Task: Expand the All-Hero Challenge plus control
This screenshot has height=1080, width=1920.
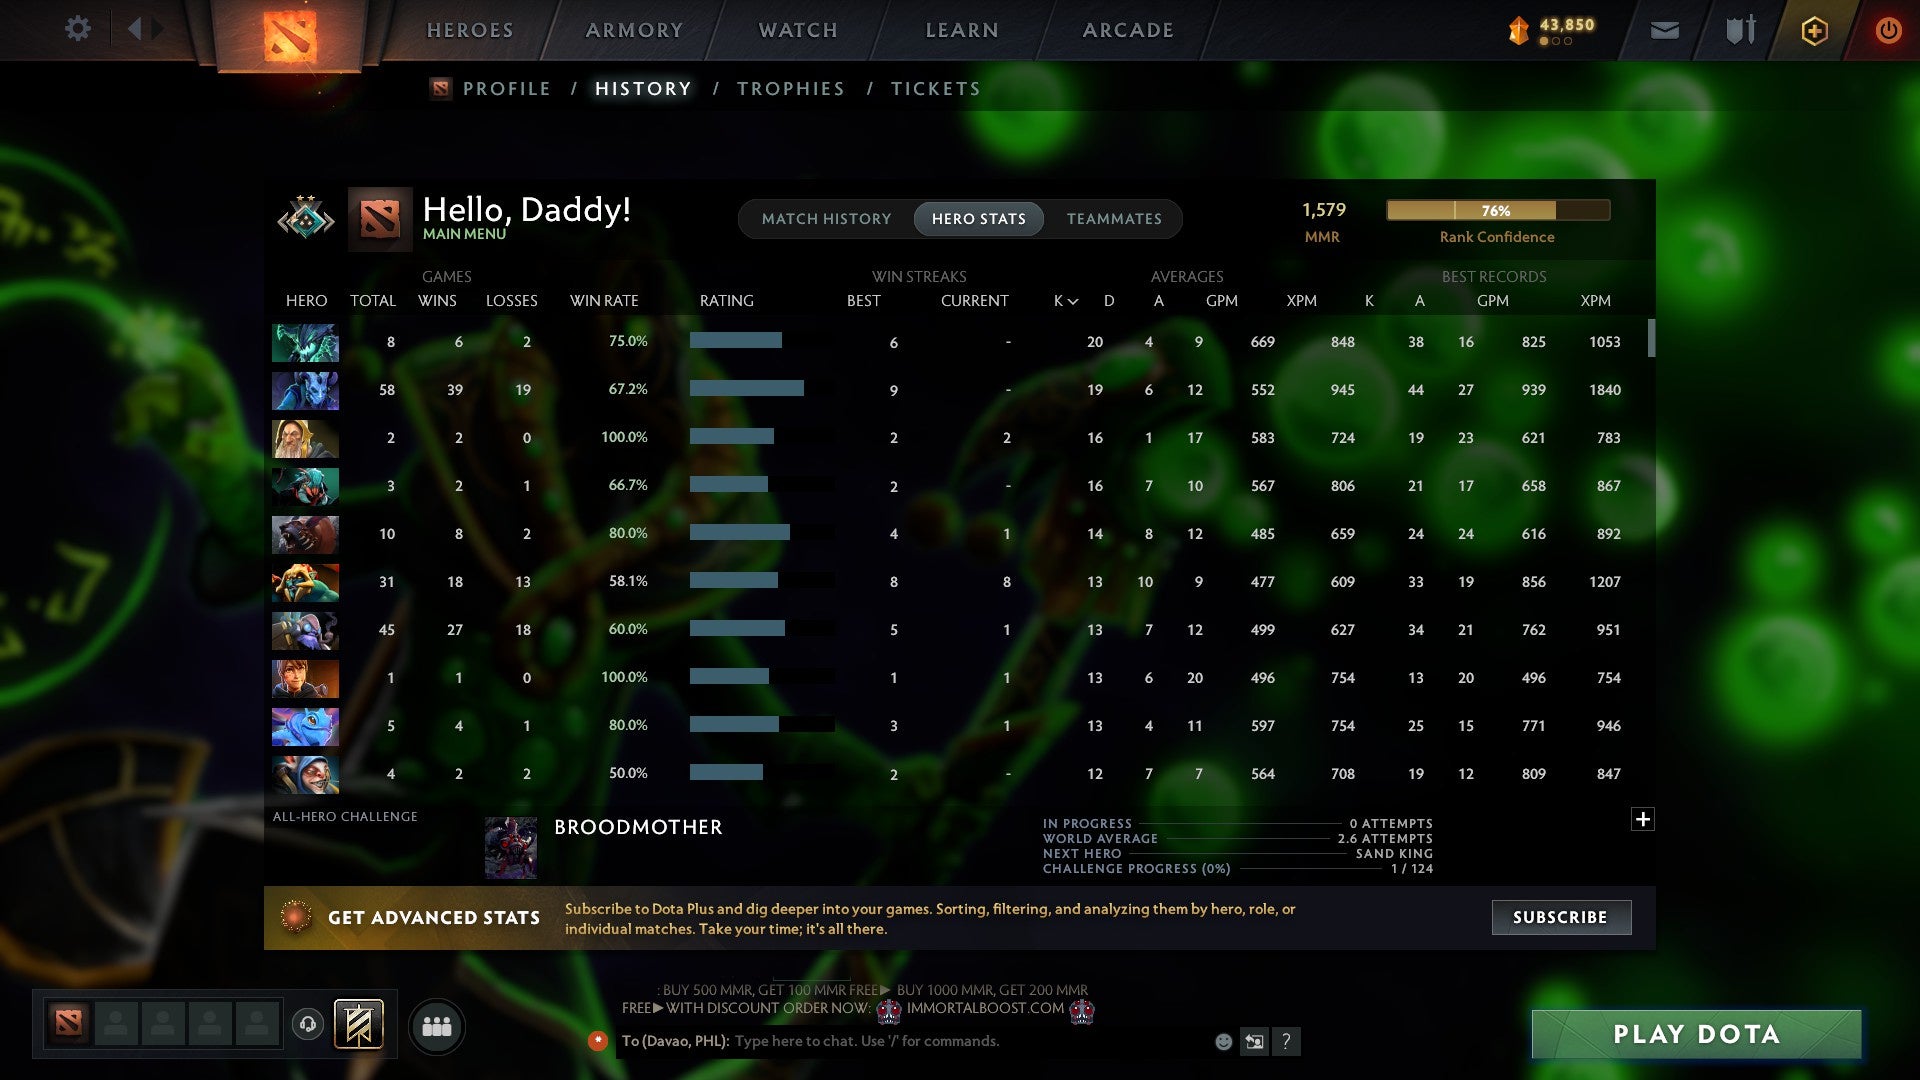Action: (1643, 819)
